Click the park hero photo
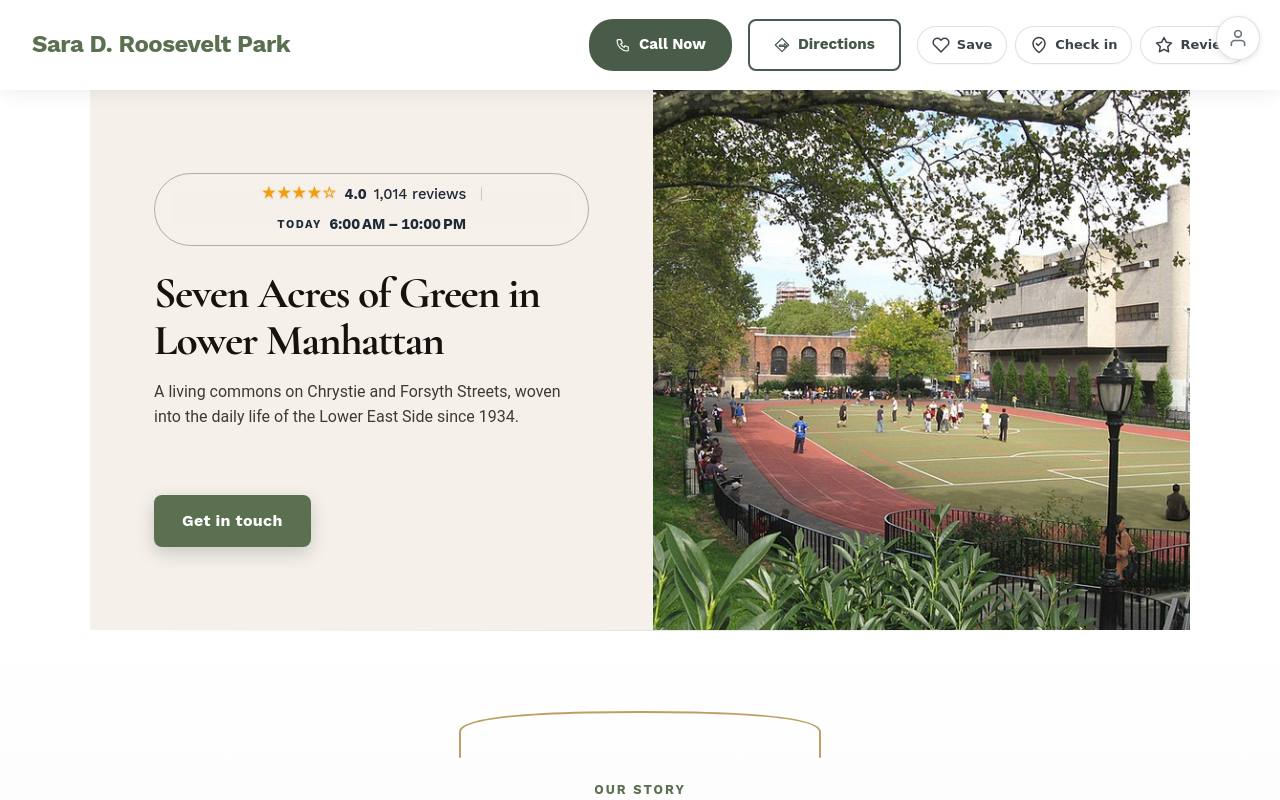 point(921,360)
